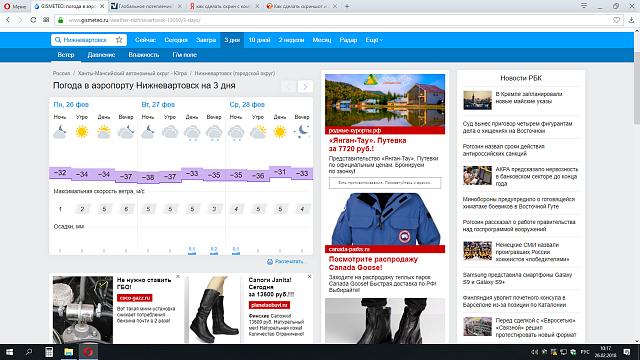Open the tab list menu in browser

(x=584, y=6)
